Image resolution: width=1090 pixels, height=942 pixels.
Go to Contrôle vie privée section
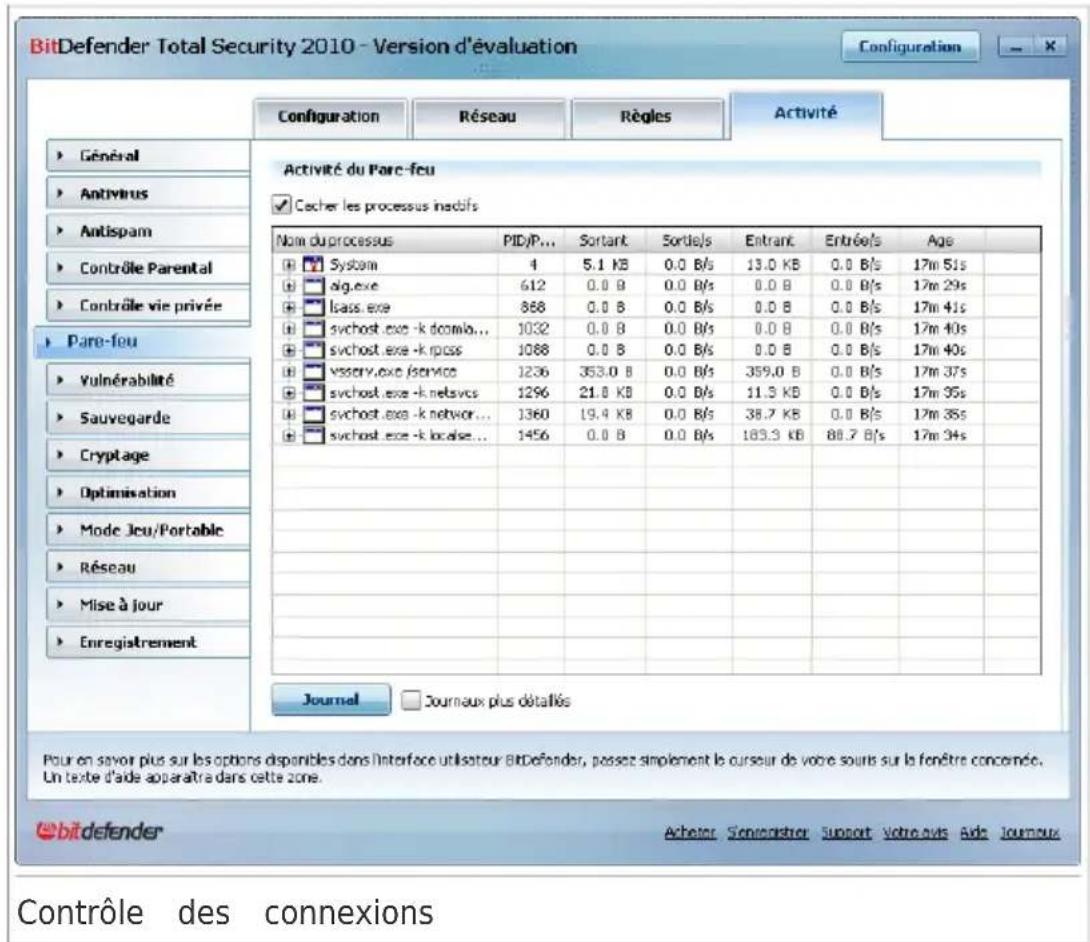click(148, 306)
